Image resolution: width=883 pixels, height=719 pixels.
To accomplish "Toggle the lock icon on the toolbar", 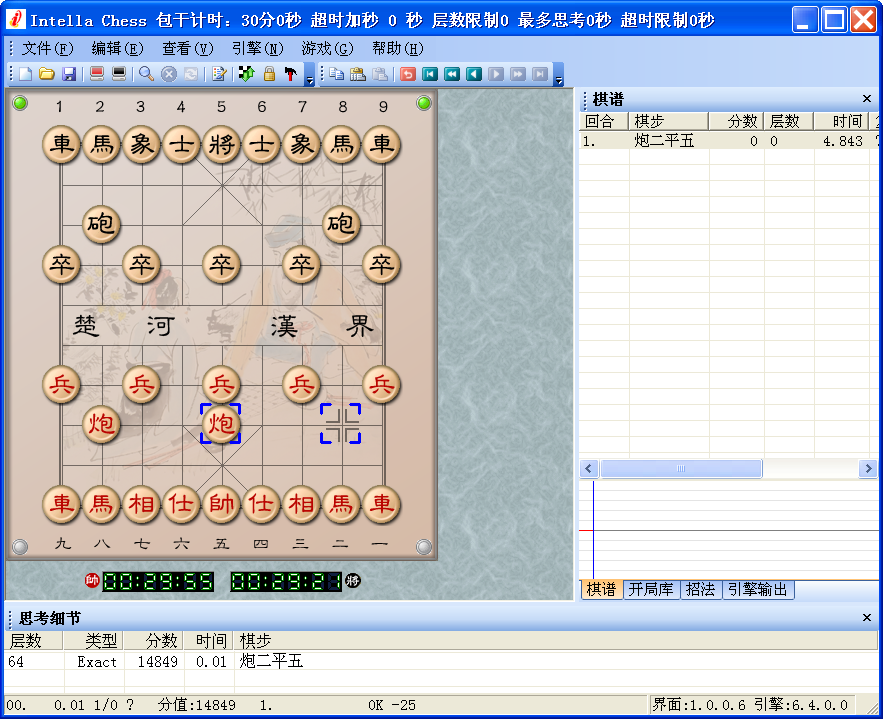I will tap(267, 73).
